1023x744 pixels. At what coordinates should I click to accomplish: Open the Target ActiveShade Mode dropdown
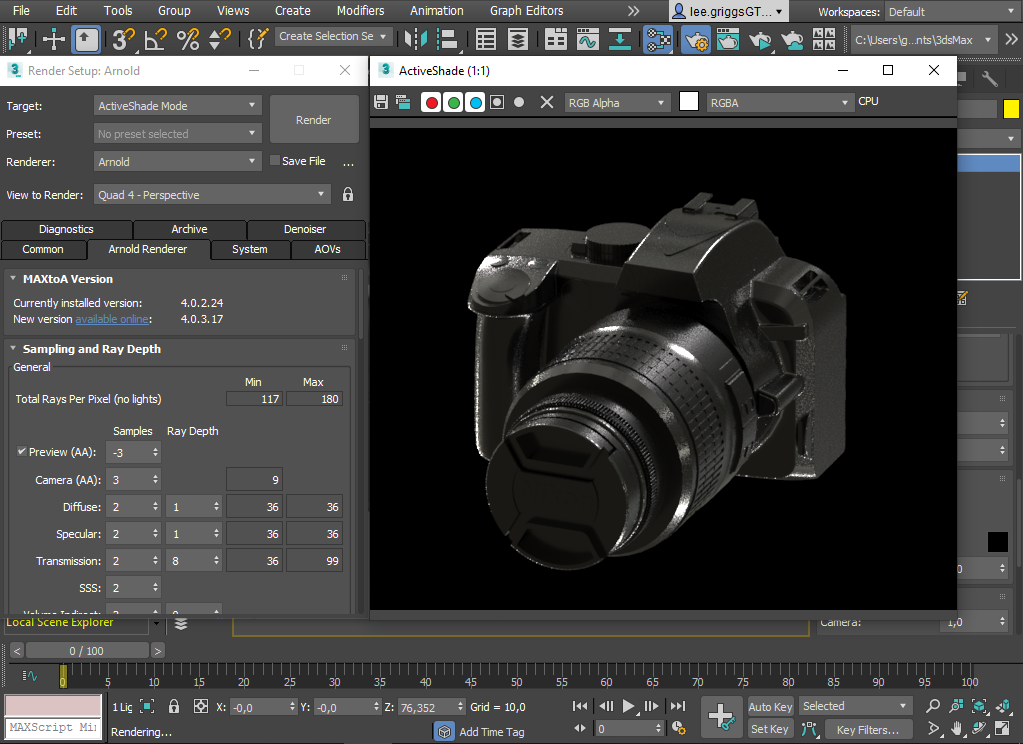pos(178,106)
